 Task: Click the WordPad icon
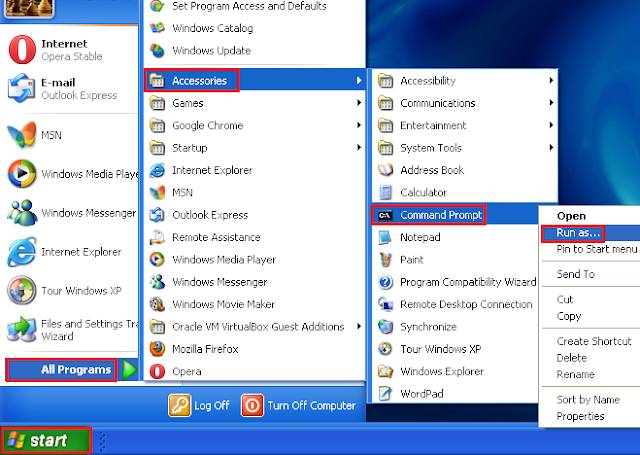(385, 394)
